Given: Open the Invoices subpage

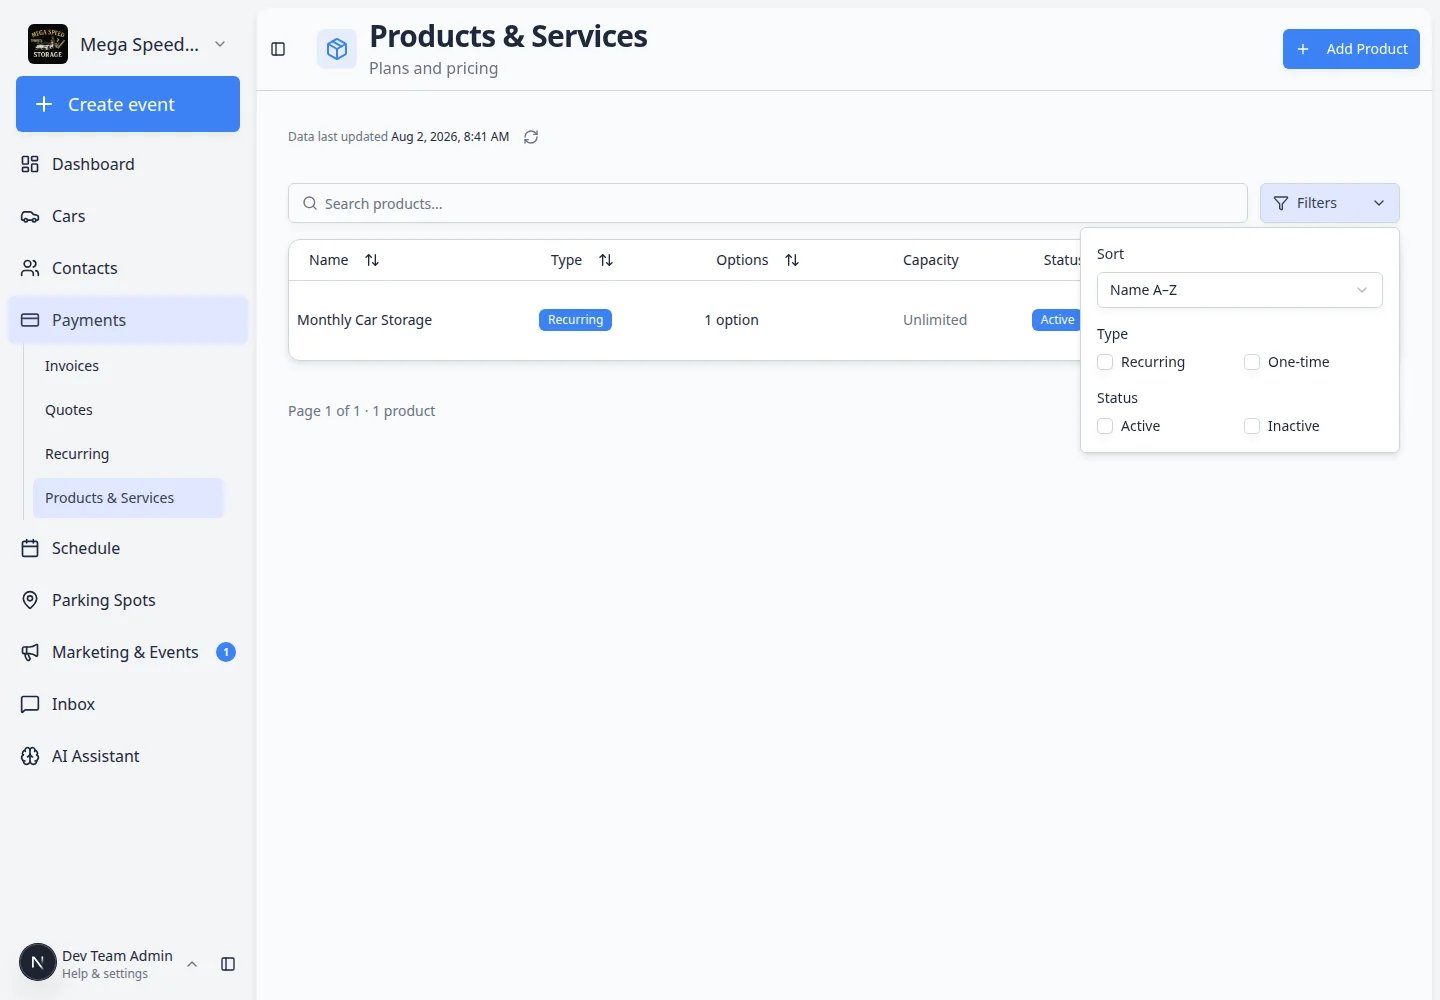Looking at the screenshot, I should 128,366.
